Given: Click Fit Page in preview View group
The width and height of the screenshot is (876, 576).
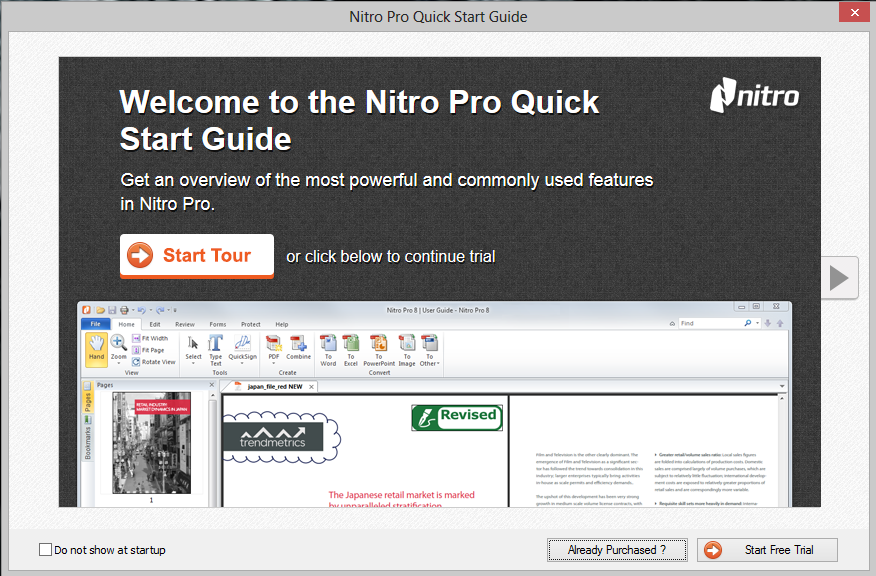Looking at the screenshot, I should [149, 350].
